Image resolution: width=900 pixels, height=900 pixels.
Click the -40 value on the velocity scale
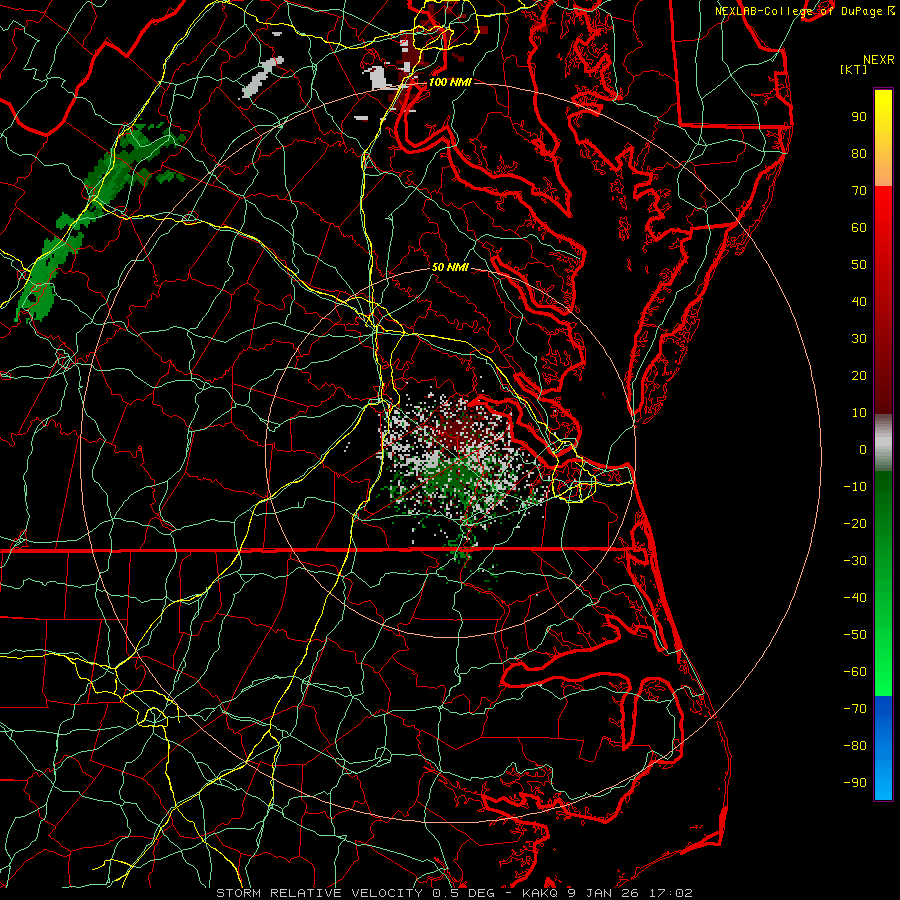point(855,598)
